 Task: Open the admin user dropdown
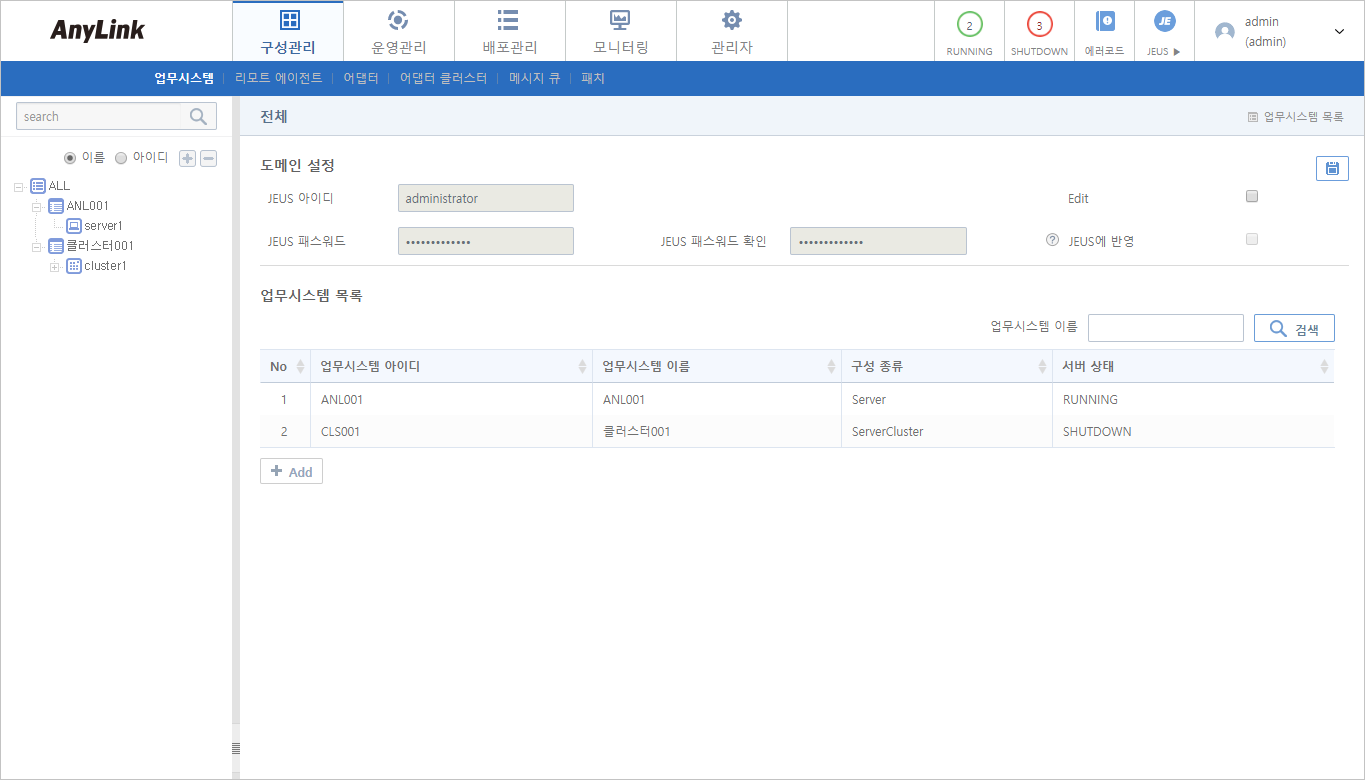[1339, 32]
